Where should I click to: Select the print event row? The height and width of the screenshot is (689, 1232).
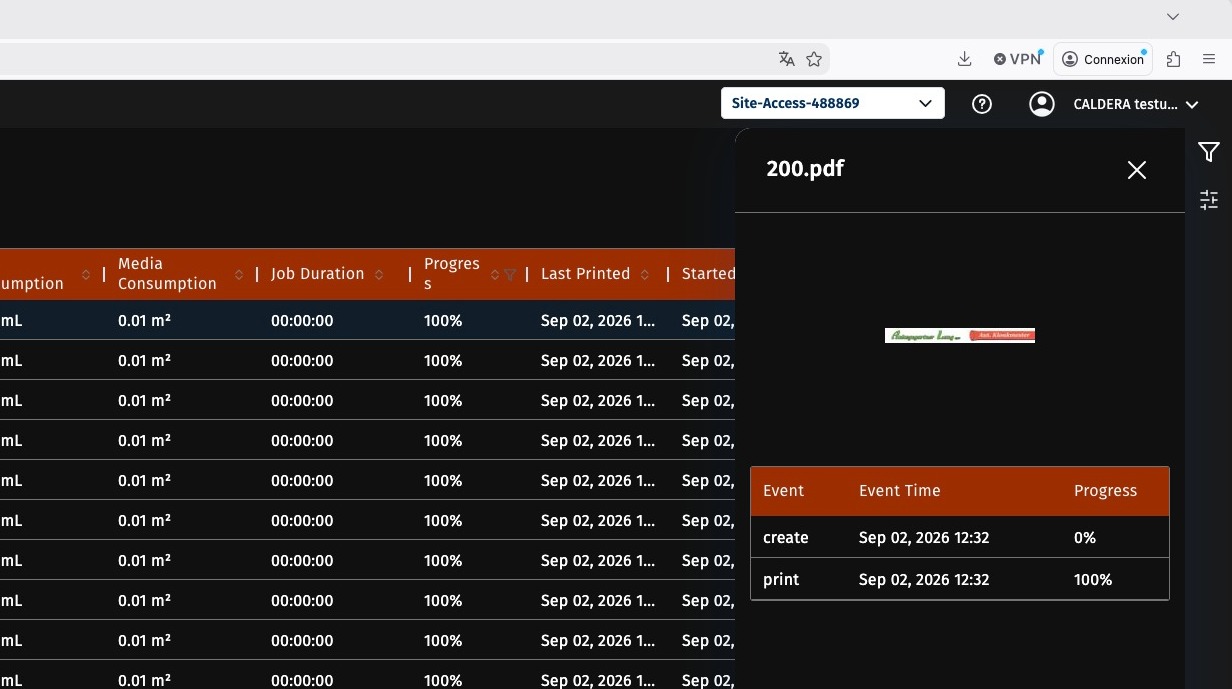pyautogui.click(x=960, y=579)
